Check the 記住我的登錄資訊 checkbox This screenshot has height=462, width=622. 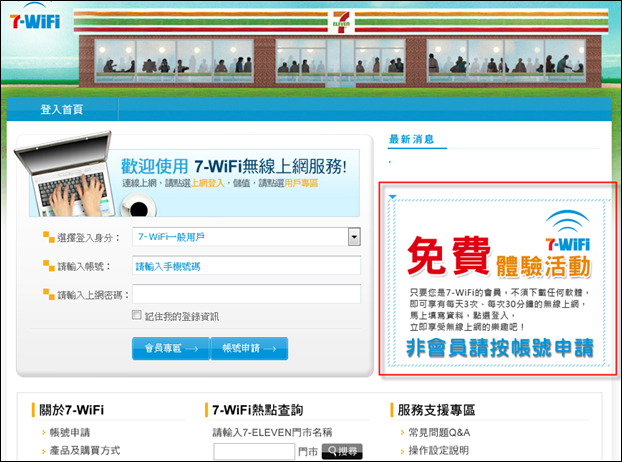136,315
